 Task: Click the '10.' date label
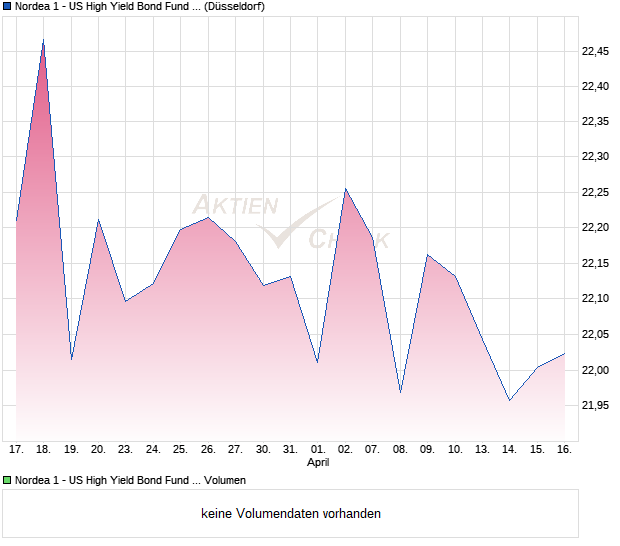[x=455, y=450]
